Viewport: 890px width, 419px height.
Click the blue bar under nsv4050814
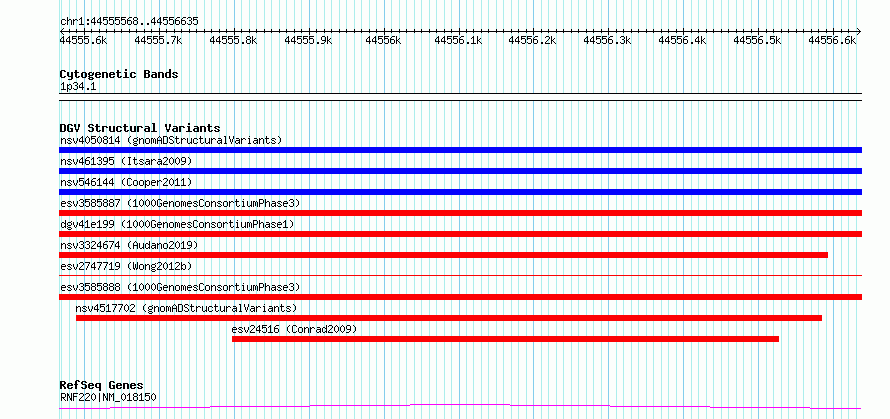(460, 150)
